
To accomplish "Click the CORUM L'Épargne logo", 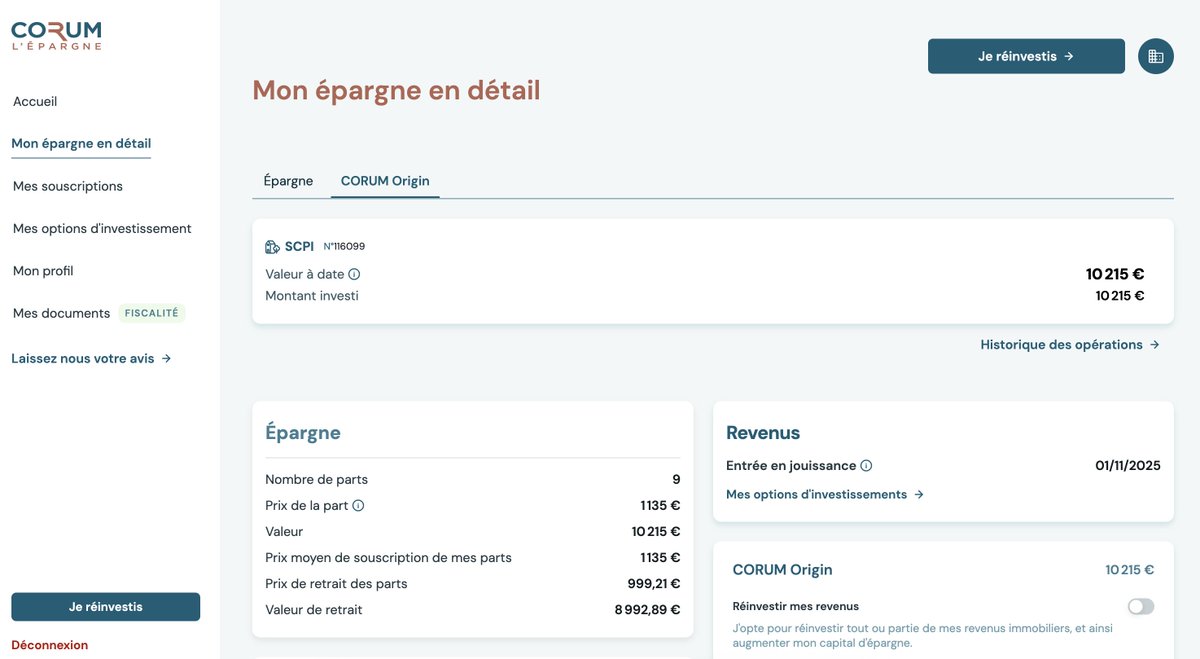I will coord(56,36).
